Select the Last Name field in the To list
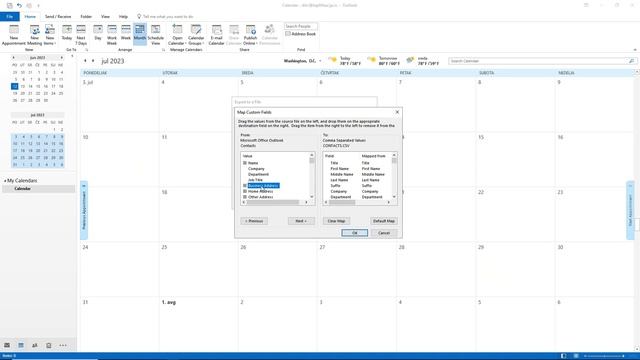640x360 pixels. tap(339, 180)
